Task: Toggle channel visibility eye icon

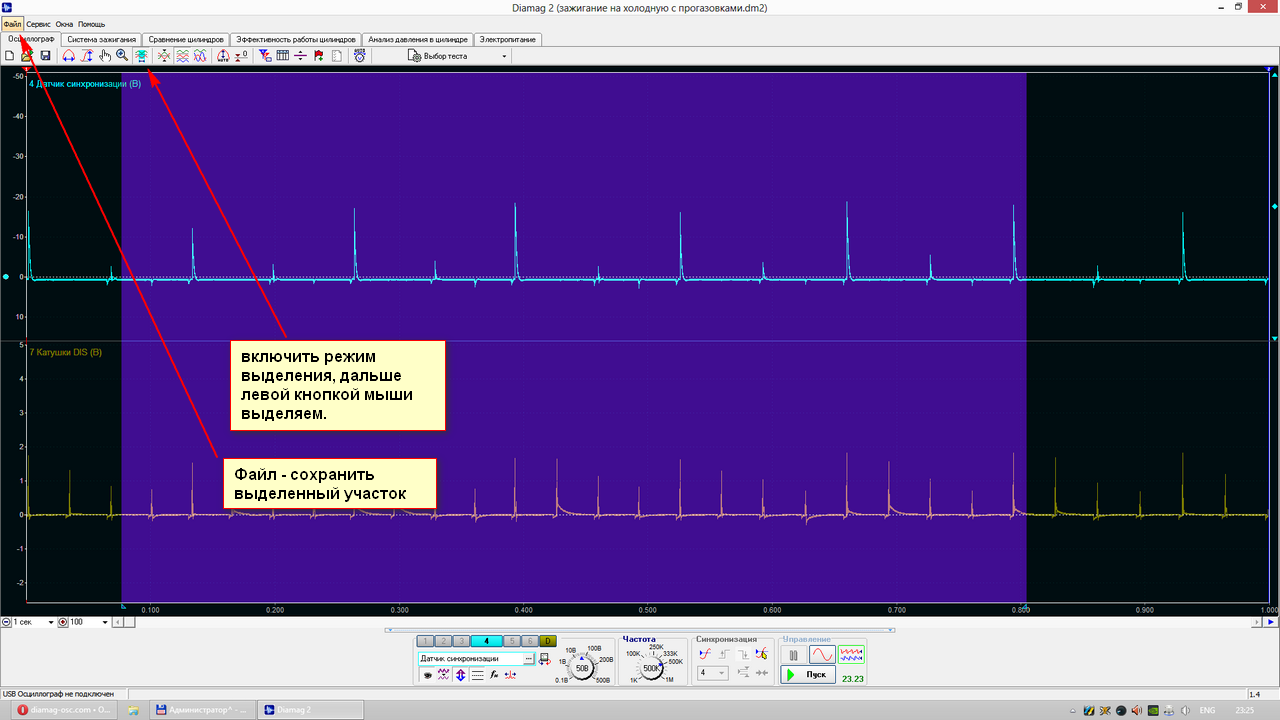Action: tap(428, 675)
